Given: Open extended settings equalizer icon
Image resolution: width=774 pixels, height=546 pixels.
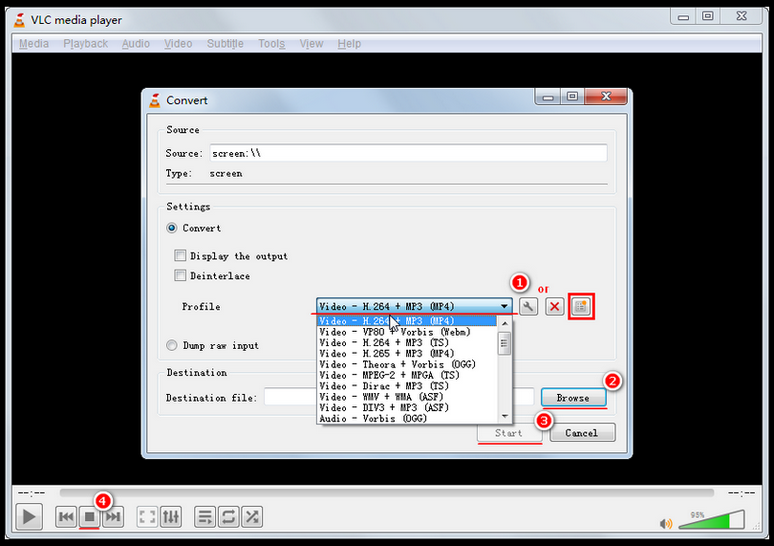Looking at the screenshot, I should pos(171,517).
